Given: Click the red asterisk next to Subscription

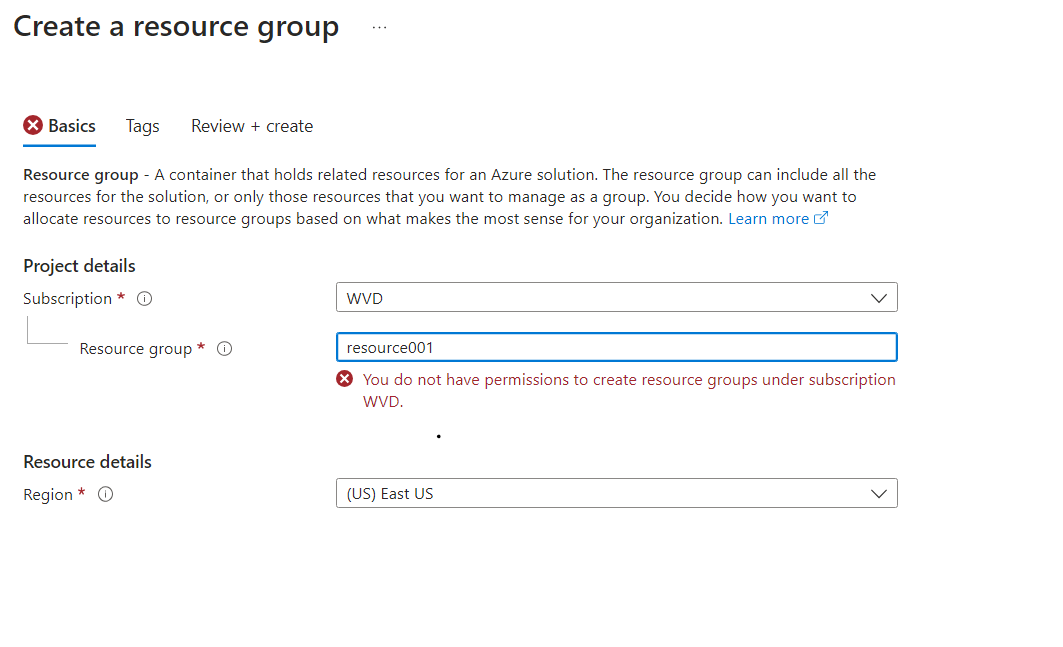Looking at the screenshot, I should tap(120, 298).
